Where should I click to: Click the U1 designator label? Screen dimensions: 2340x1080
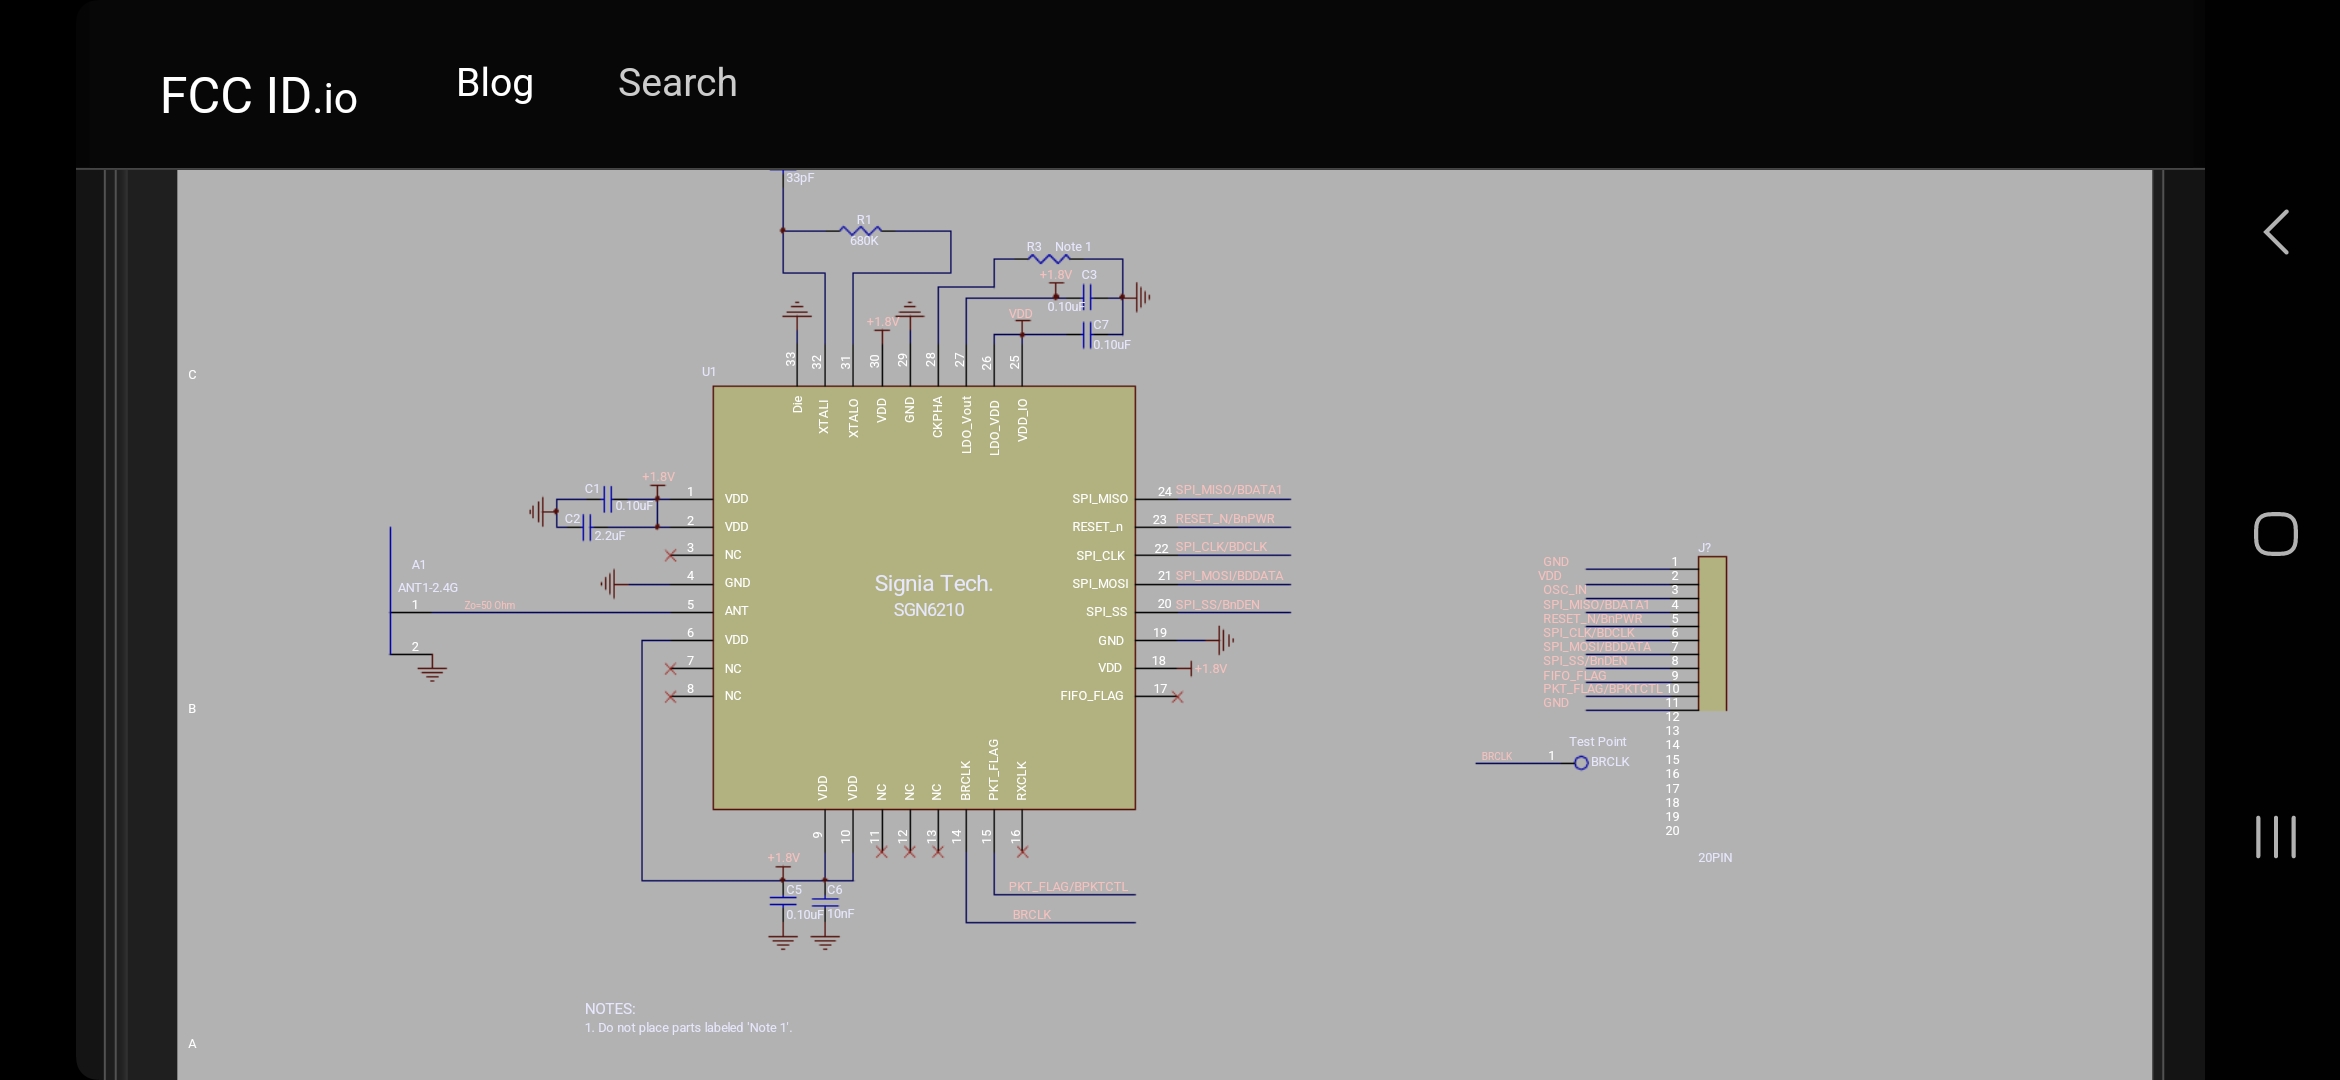pyautogui.click(x=709, y=372)
